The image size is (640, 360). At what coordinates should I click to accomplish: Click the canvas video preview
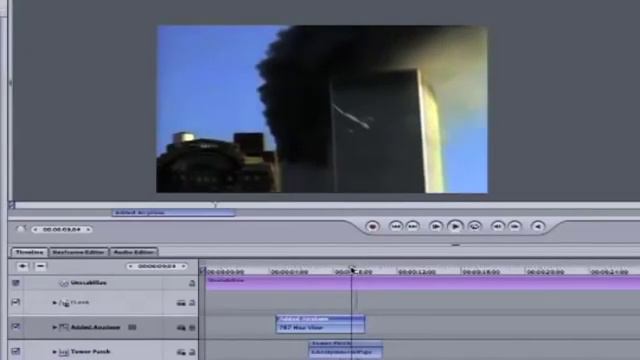322,109
